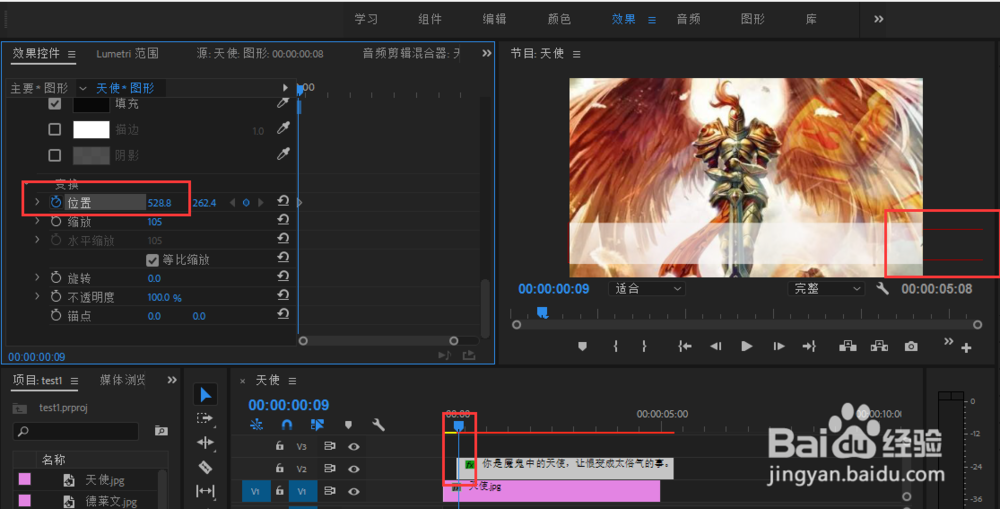This screenshot has height=509, width=1000.
Task: Expand the 不透明度 property
Action: [37, 296]
